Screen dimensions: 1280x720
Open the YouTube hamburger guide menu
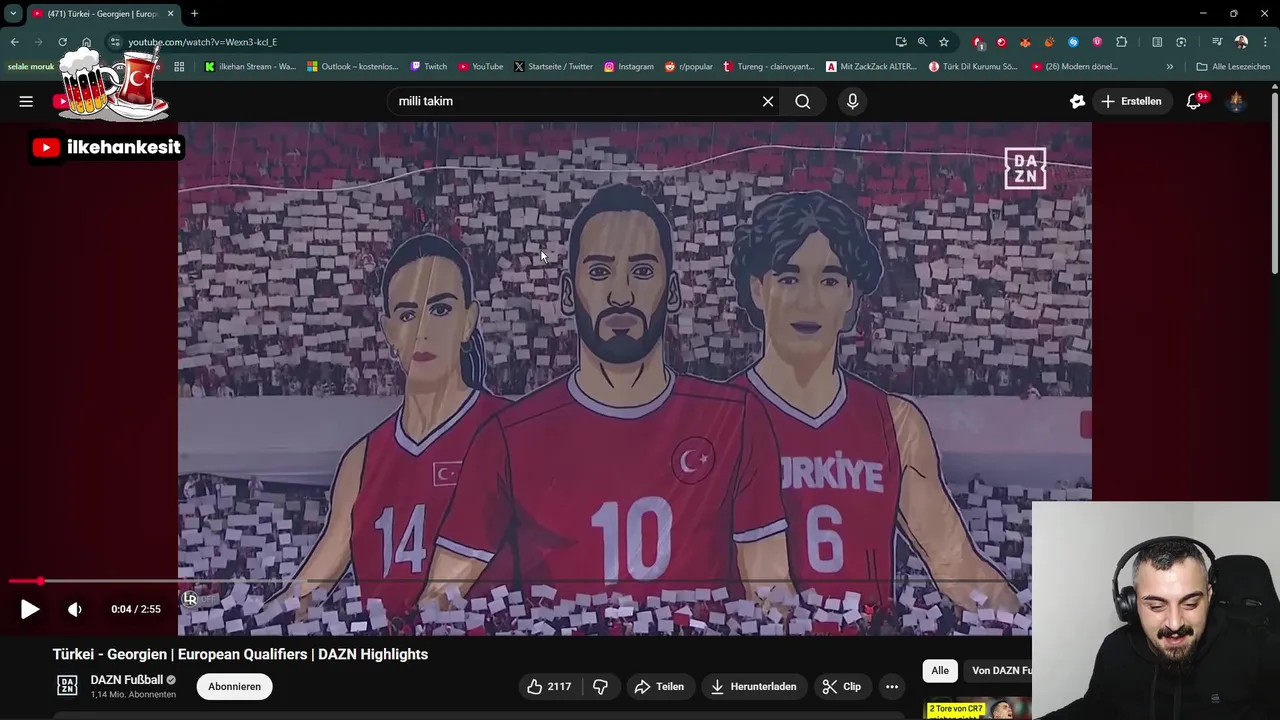pos(26,101)
